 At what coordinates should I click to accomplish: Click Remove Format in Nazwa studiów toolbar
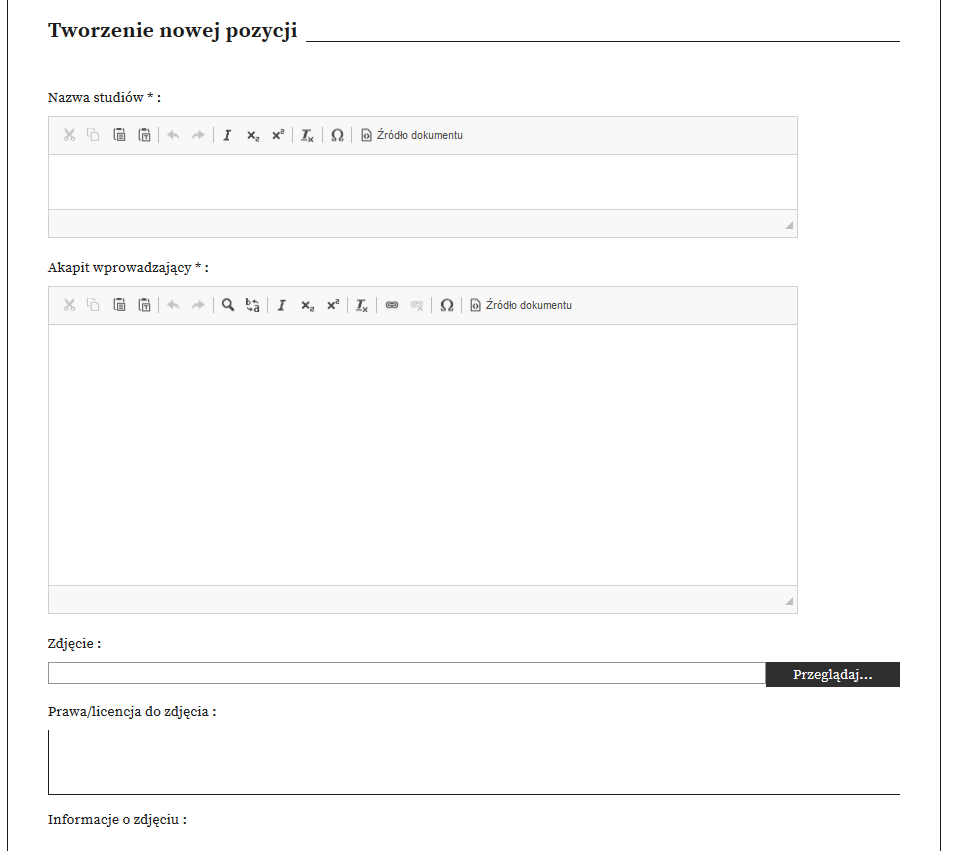308,135
